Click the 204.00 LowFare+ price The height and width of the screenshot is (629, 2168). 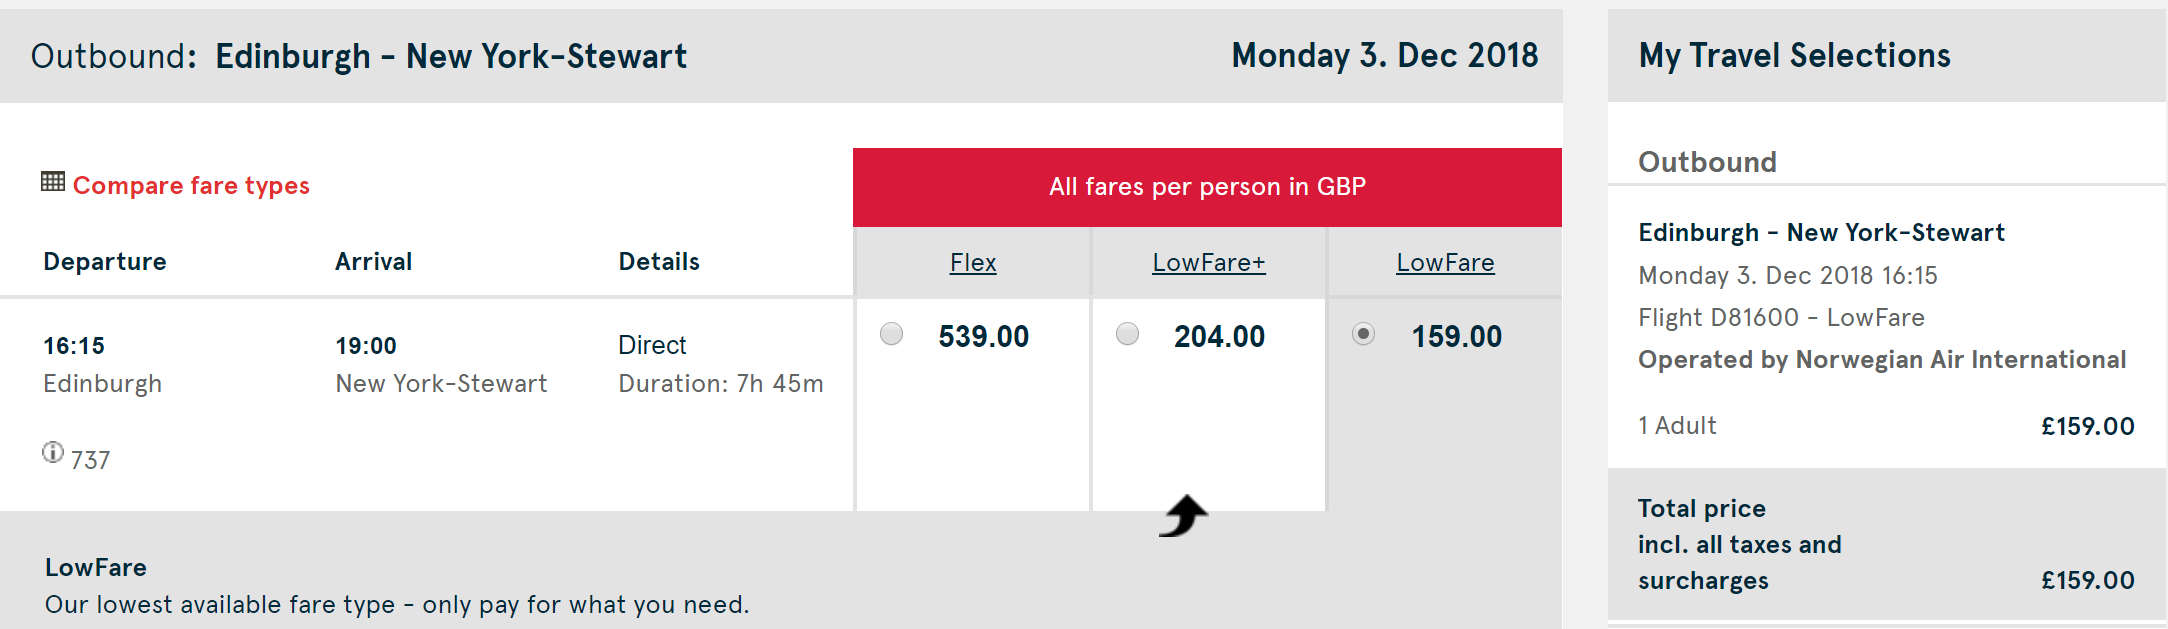(1219, 336)
